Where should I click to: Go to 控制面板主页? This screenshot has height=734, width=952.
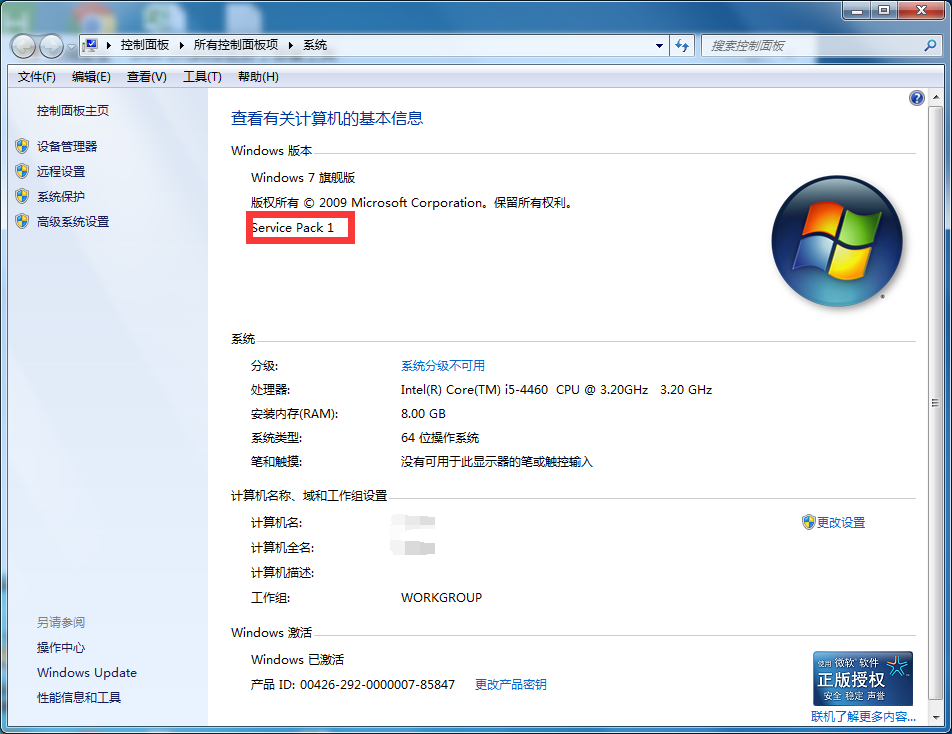pos(73,110)
